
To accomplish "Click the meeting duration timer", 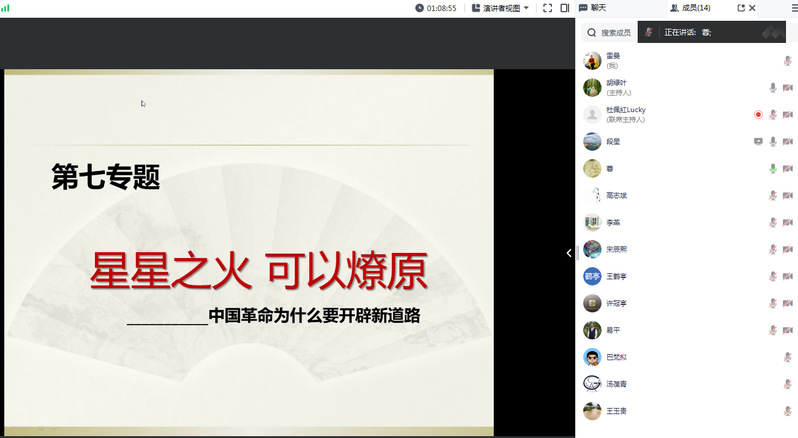I will coord(436,8).
